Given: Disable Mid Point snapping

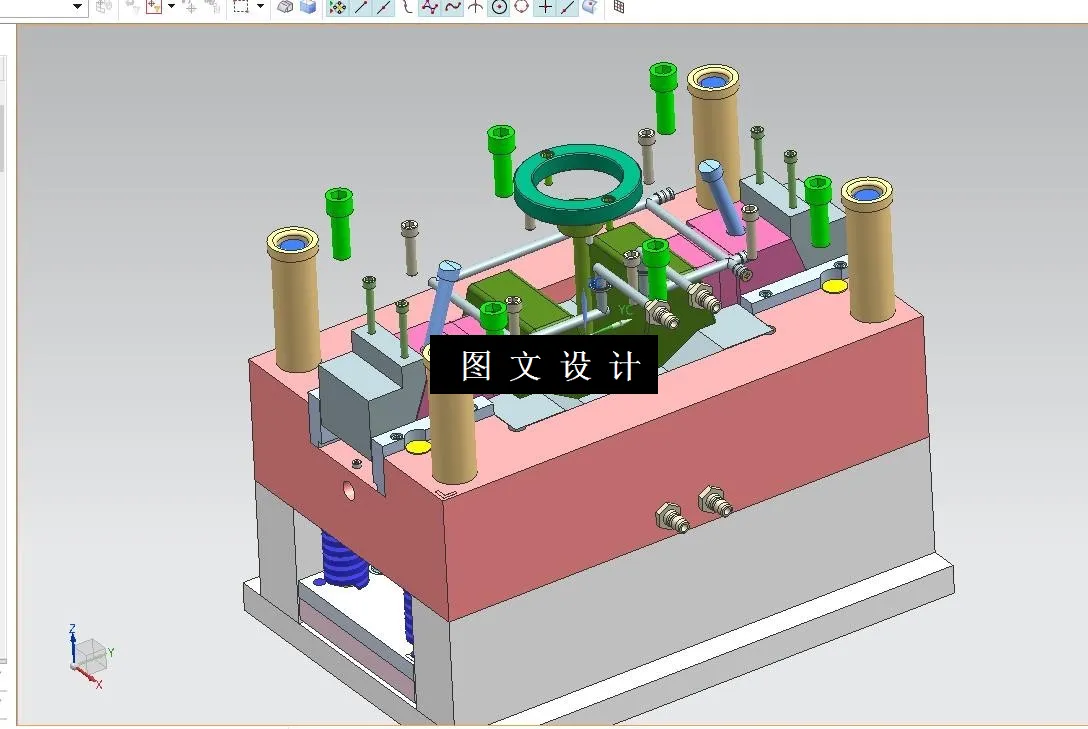Looking at the screenshot, I should pos(382,7).
